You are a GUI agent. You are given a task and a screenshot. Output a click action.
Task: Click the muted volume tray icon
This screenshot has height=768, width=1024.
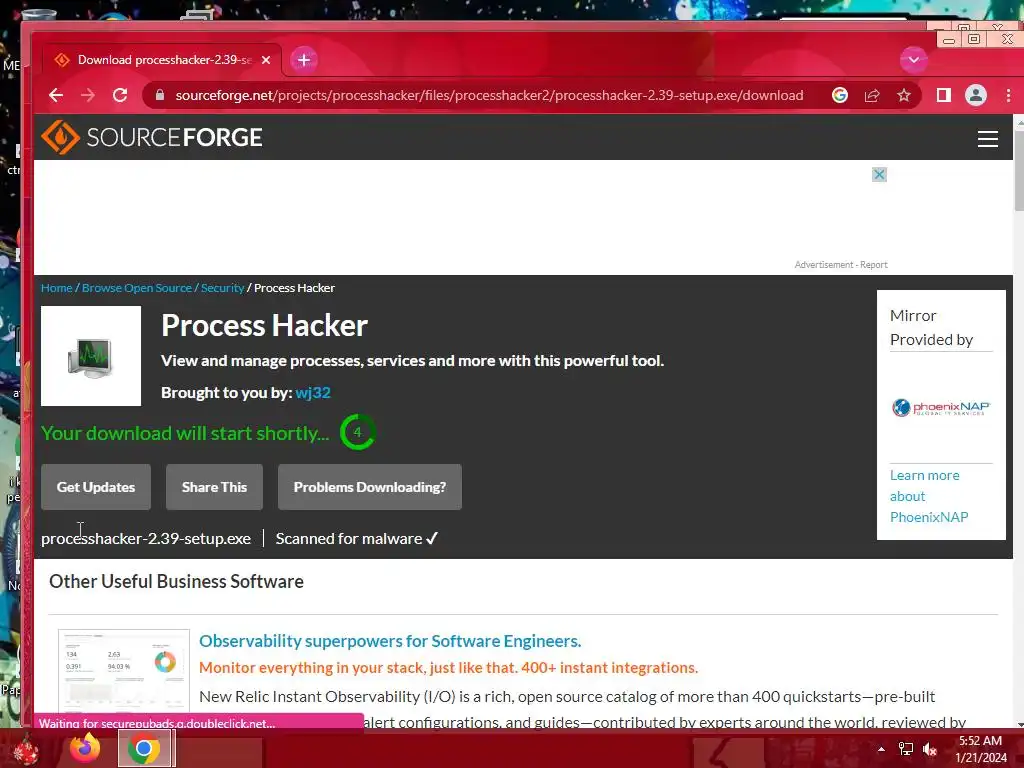point(930,749)
